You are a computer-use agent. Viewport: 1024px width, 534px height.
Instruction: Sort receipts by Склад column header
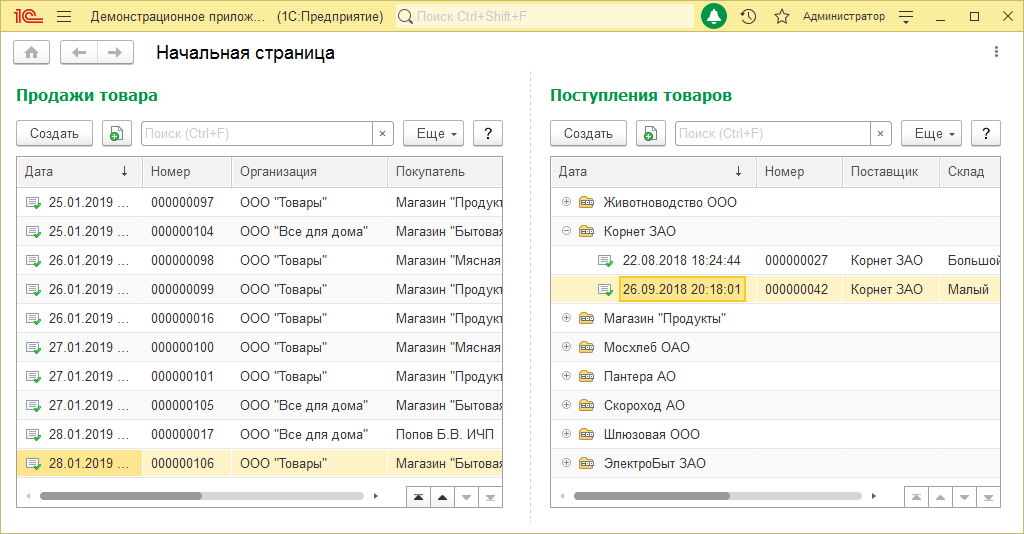[x=970, y=172]
